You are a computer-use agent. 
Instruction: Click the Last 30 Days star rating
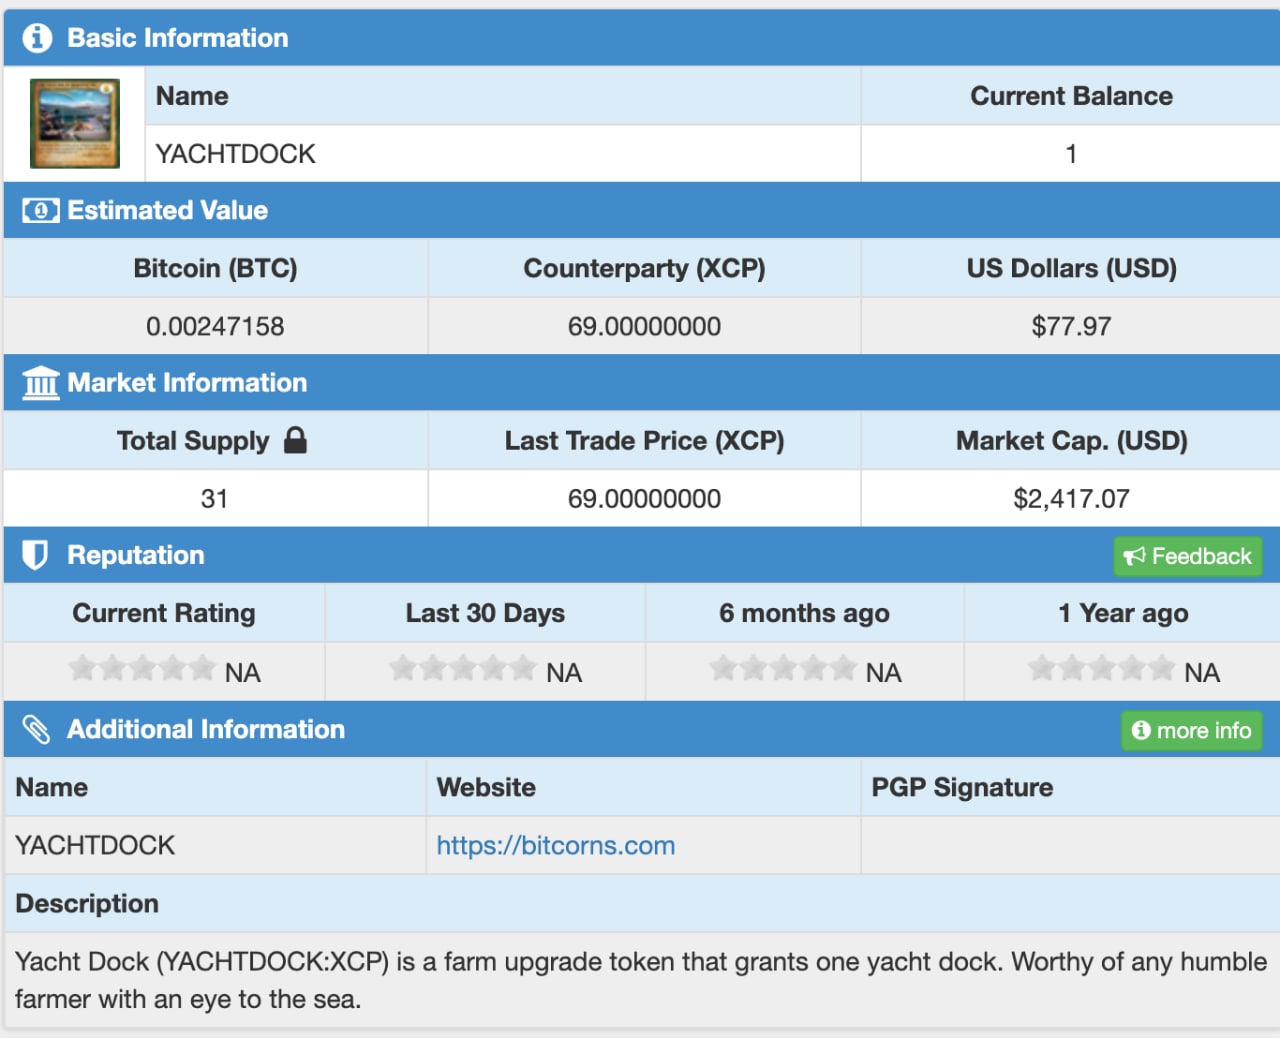pyautogui.click(x=462, y=668)
